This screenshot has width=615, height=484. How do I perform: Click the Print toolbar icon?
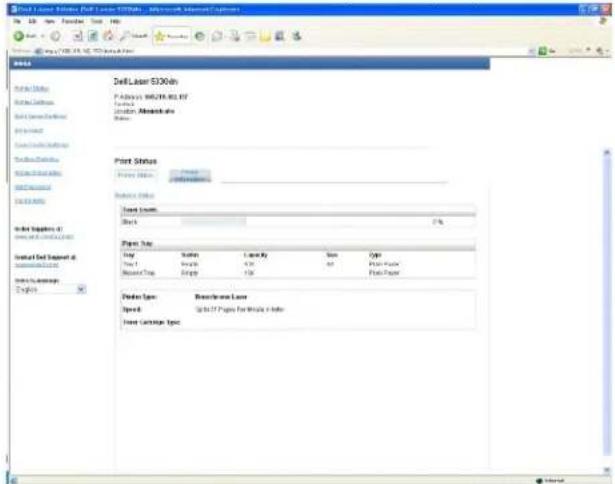coord(235,36)
